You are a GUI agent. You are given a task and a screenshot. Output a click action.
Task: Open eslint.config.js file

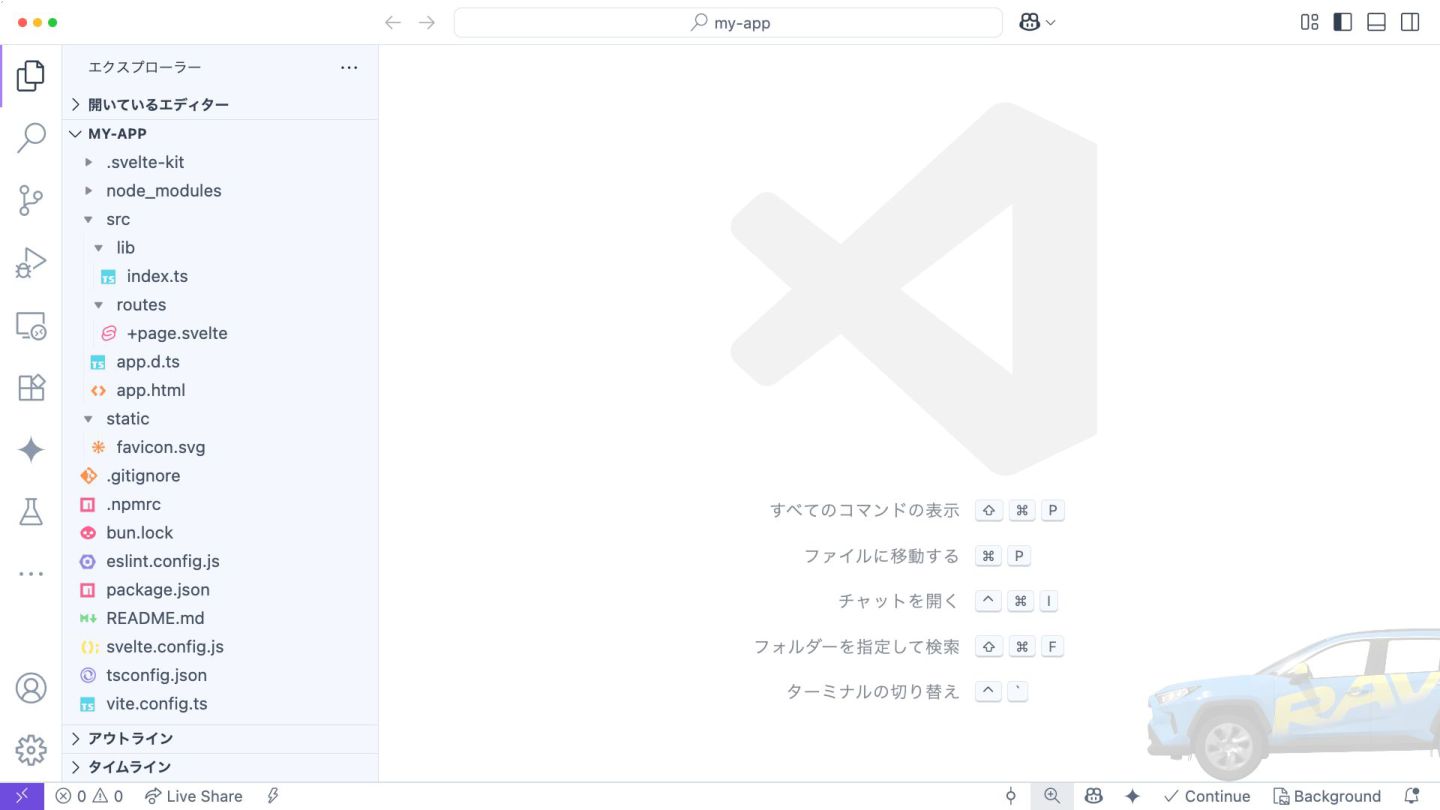pyautogui.click(x=220, y=561)
